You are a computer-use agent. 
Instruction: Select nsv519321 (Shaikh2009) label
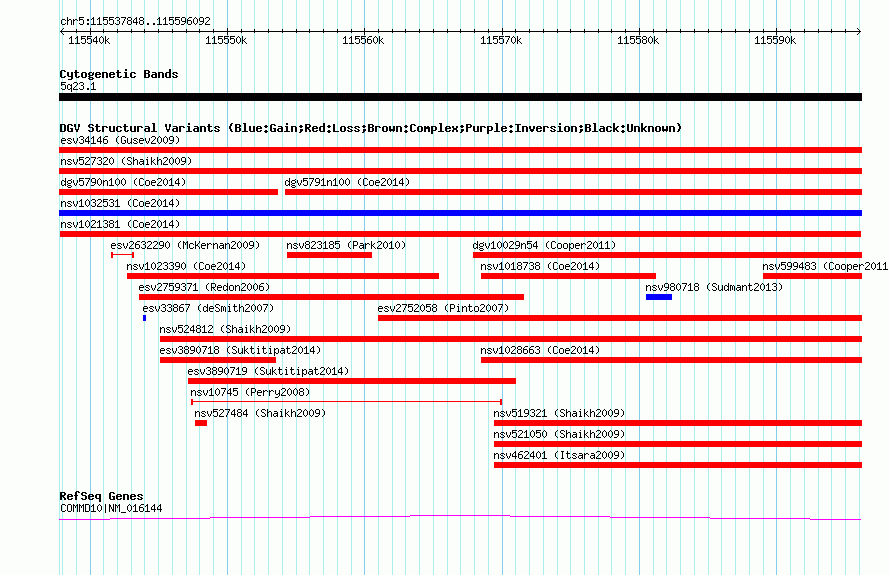(x=559, y=413)
